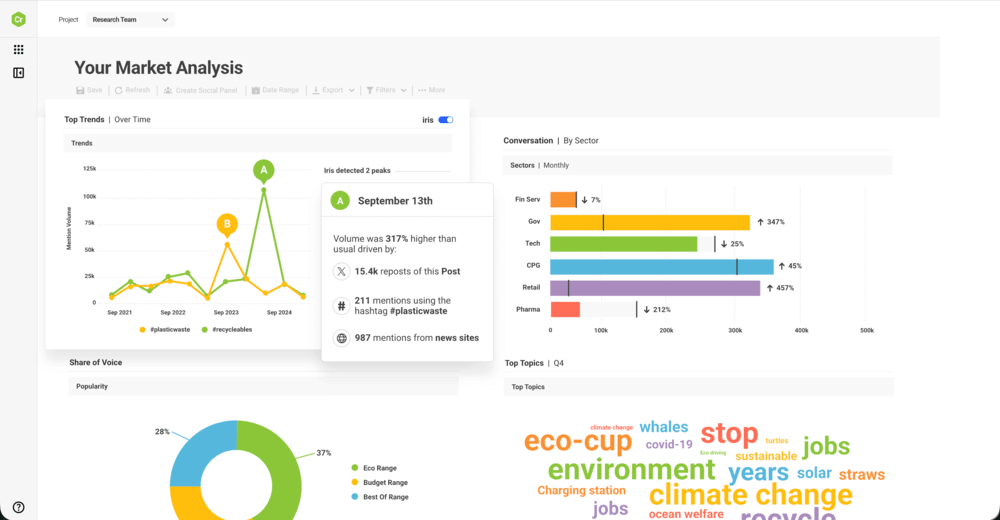Open the Research Team project dropdown

point(130,20)
